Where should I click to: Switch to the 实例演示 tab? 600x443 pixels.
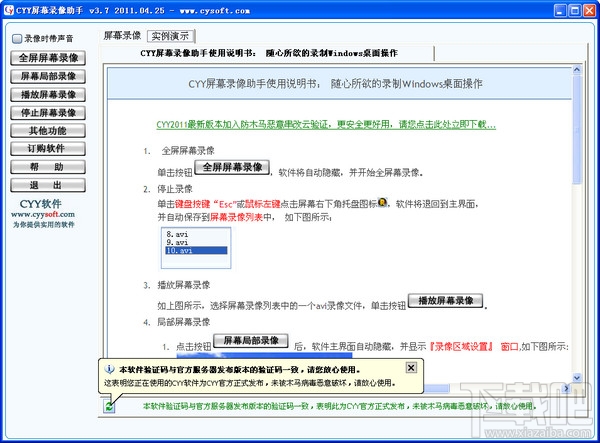(x=171, y=36)
